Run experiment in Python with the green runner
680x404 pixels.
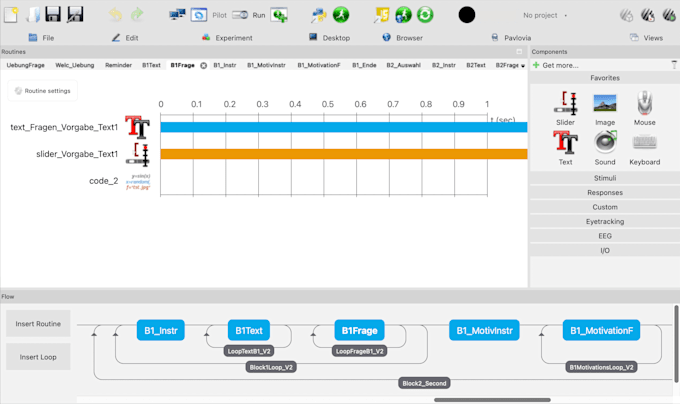coord(341,15)
